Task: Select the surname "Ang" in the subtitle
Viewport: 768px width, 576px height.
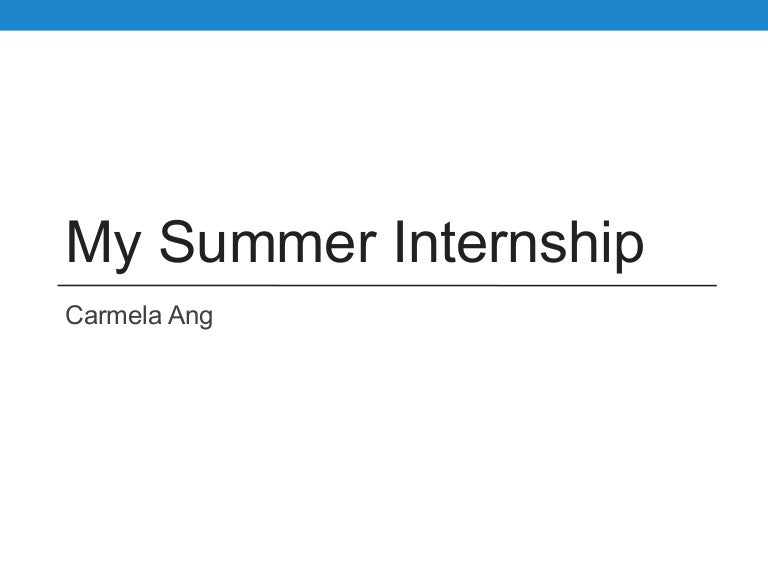Action: point(194,319)
